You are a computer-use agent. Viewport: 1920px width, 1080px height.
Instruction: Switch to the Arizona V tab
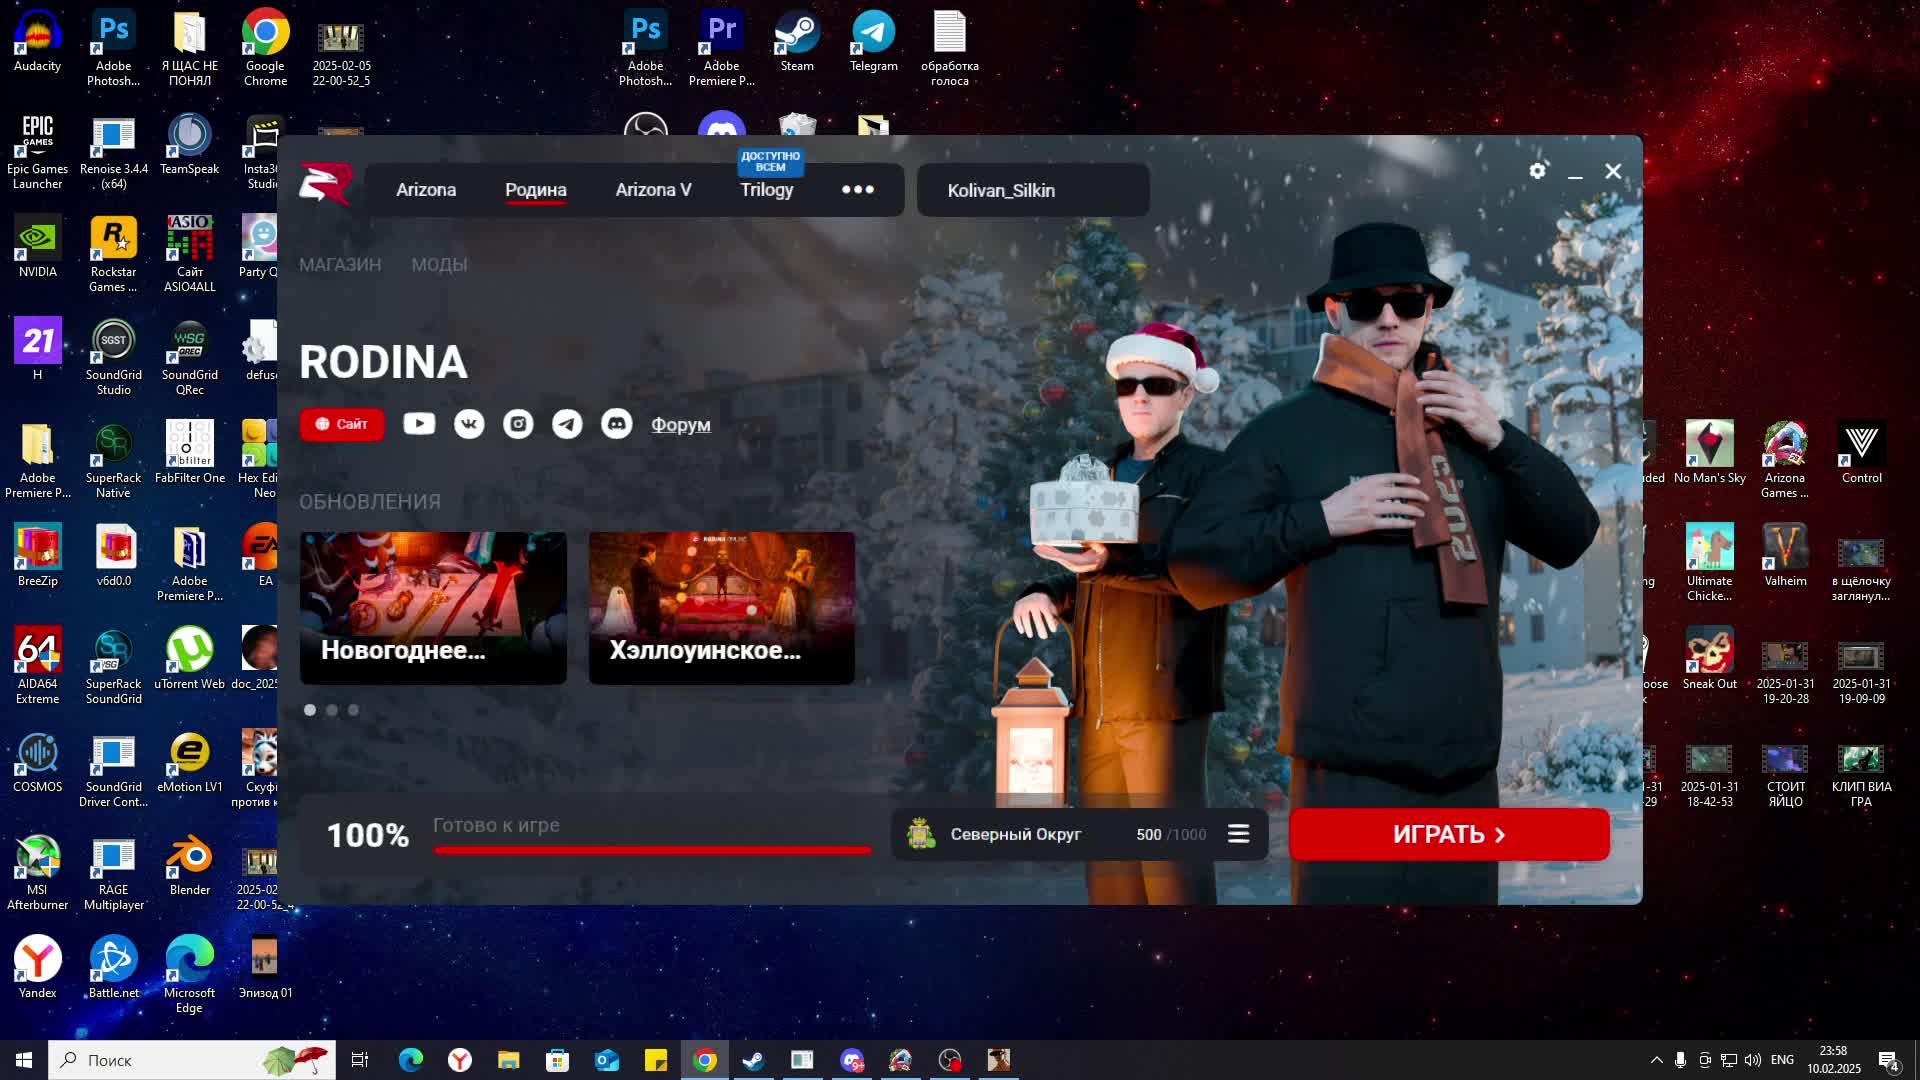pyautogui.click(x=653, y=190)
